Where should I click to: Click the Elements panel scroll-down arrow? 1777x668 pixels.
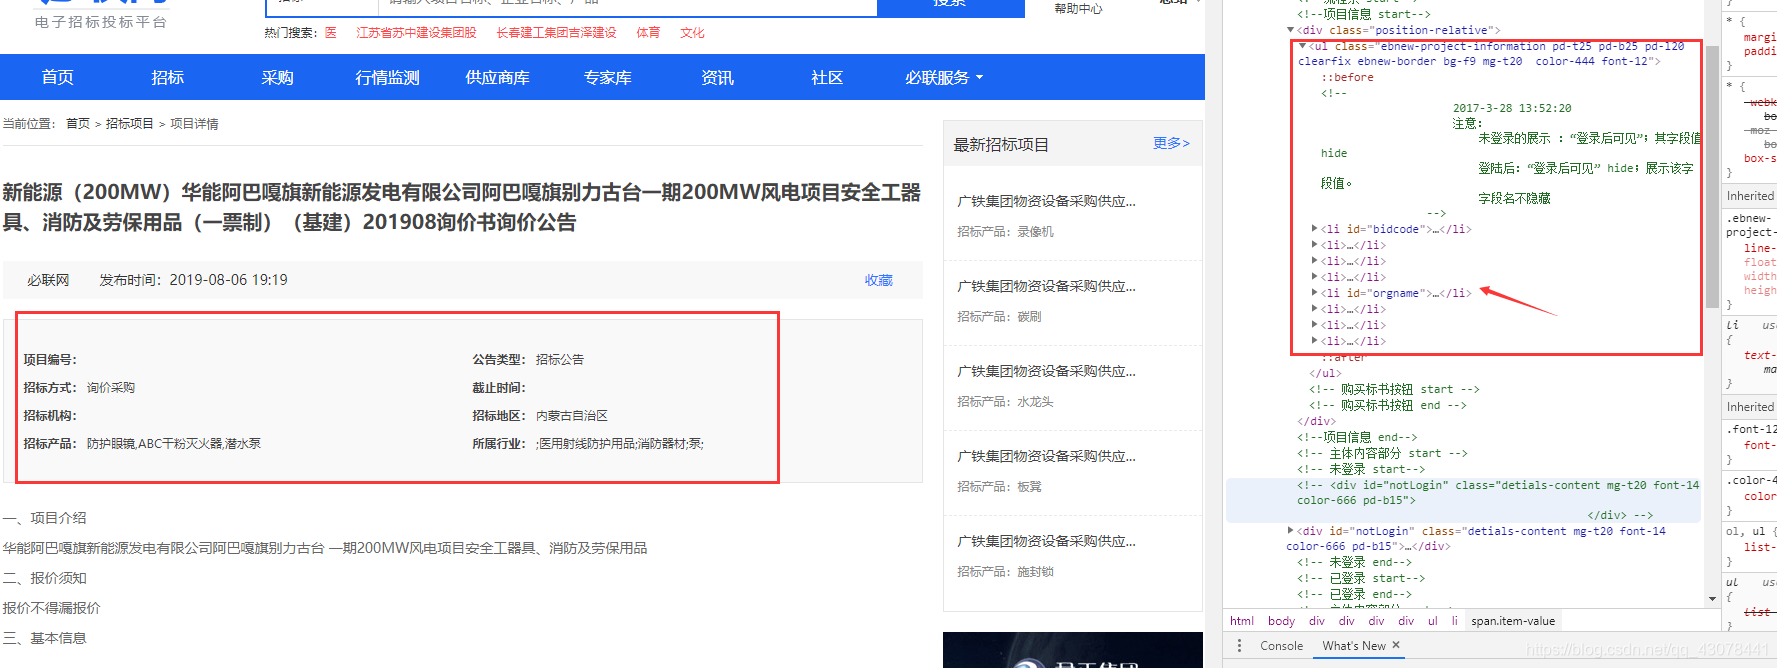(1713, 599)
